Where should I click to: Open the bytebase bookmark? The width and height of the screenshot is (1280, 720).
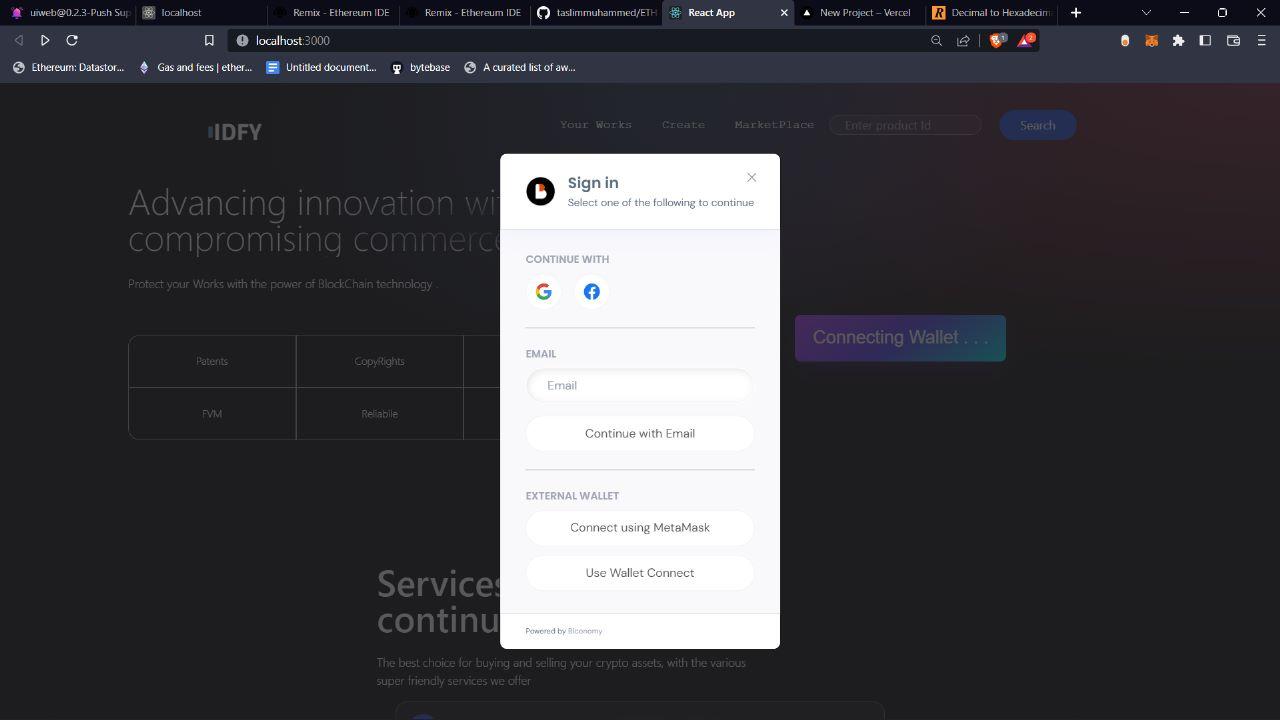(420, 67)
